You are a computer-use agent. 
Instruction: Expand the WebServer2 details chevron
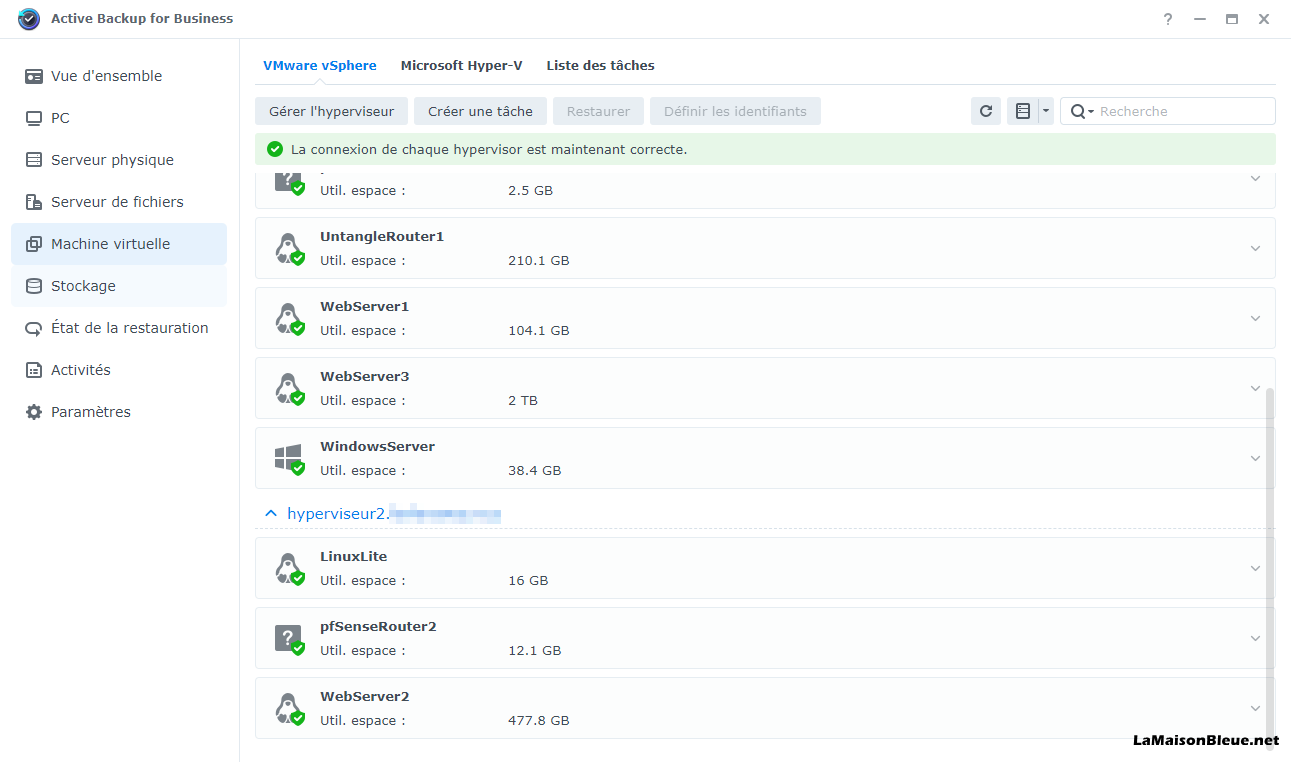[x=1255, y=708]
